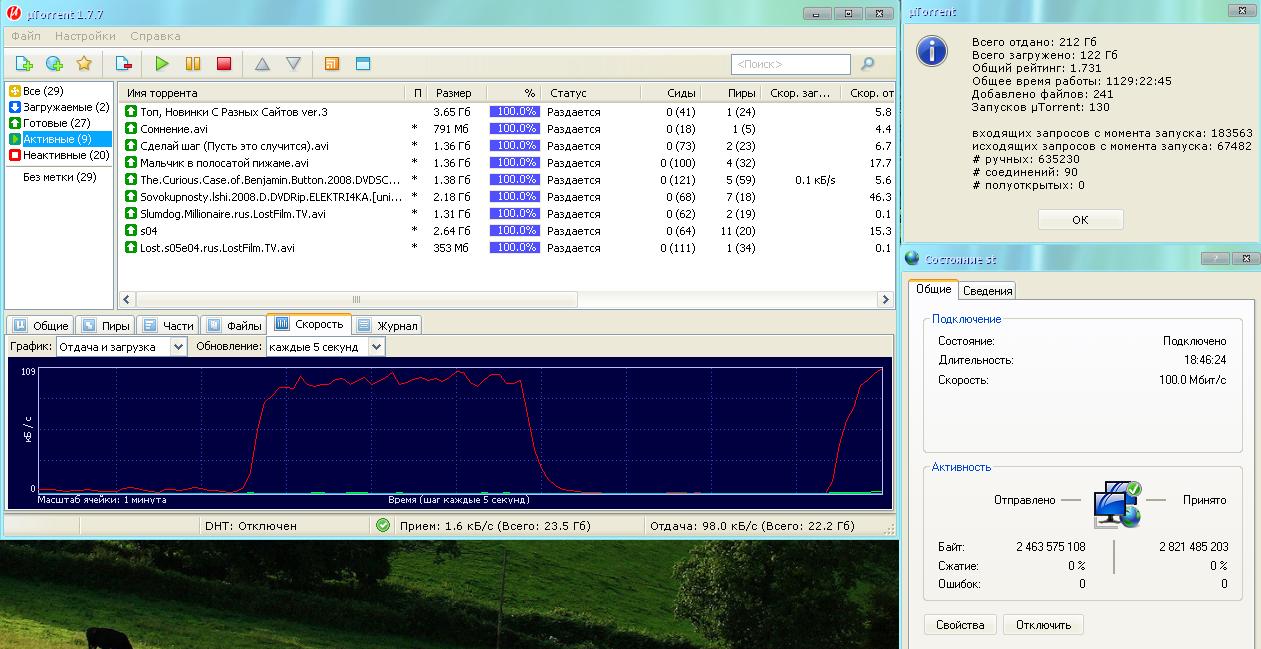Click Add Torrent from URL icon
The image size is (1261, 649).
click(54, 64)
